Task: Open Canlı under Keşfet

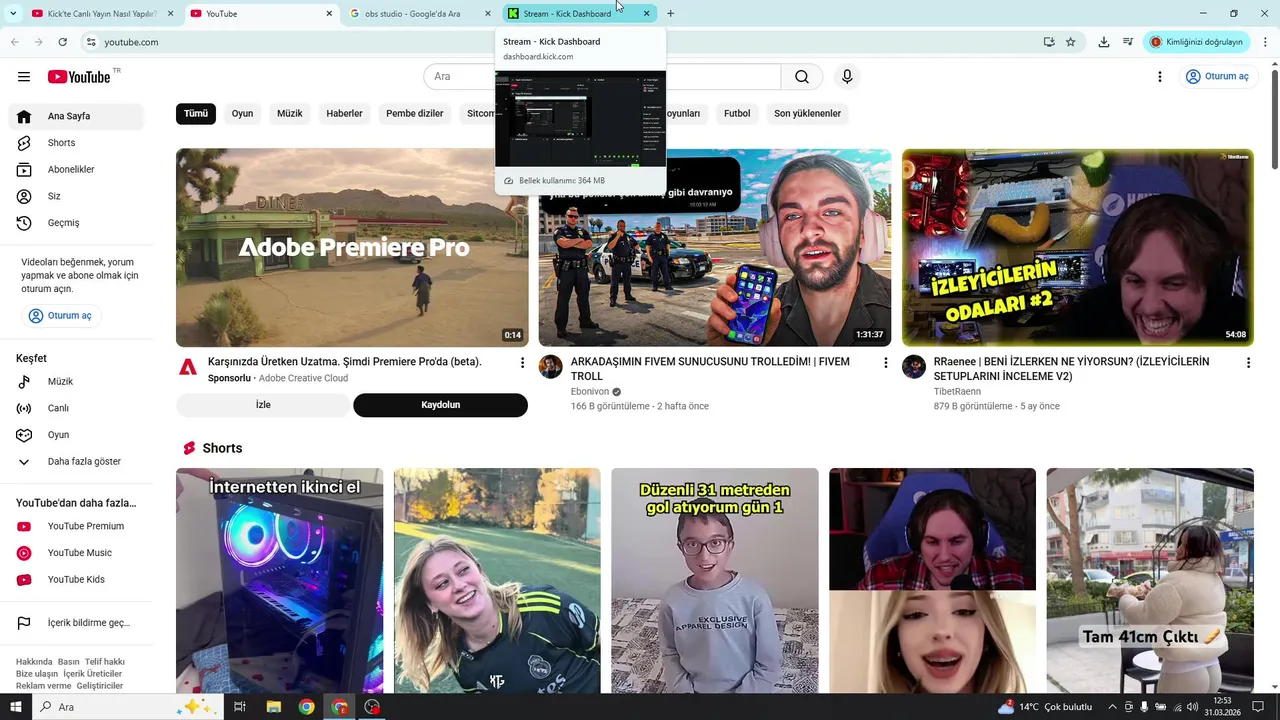Action: pos(76,408)
